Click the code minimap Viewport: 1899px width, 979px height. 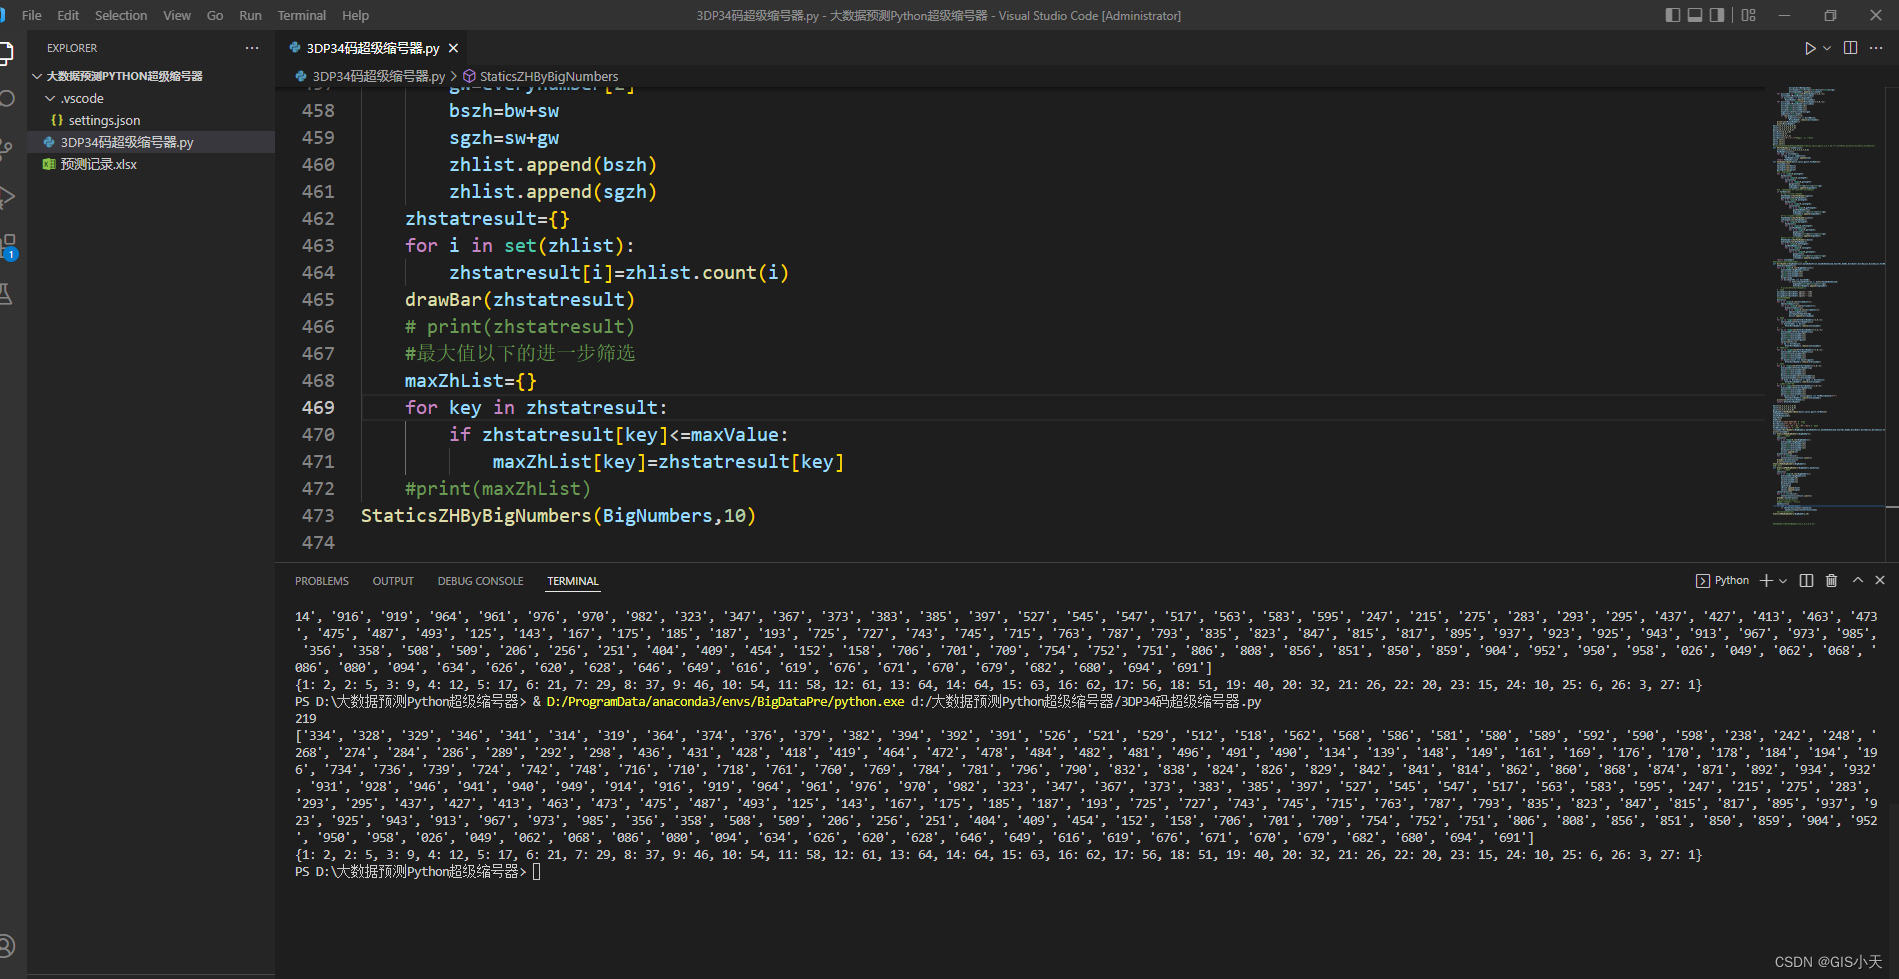[1827, 305]
